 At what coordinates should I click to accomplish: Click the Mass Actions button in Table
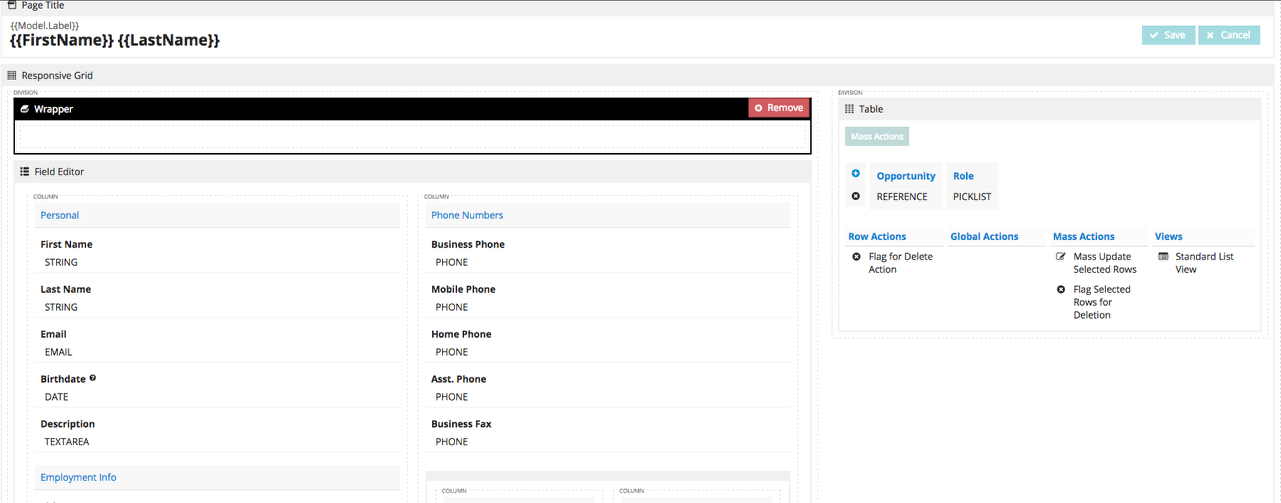[877, 137]
